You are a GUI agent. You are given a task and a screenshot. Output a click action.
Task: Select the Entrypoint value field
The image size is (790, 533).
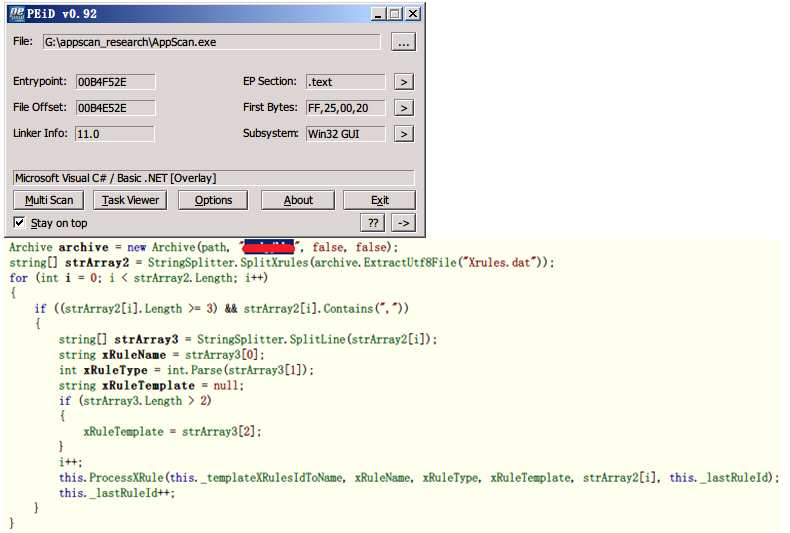pyautogui.click(x=115, y=82)
